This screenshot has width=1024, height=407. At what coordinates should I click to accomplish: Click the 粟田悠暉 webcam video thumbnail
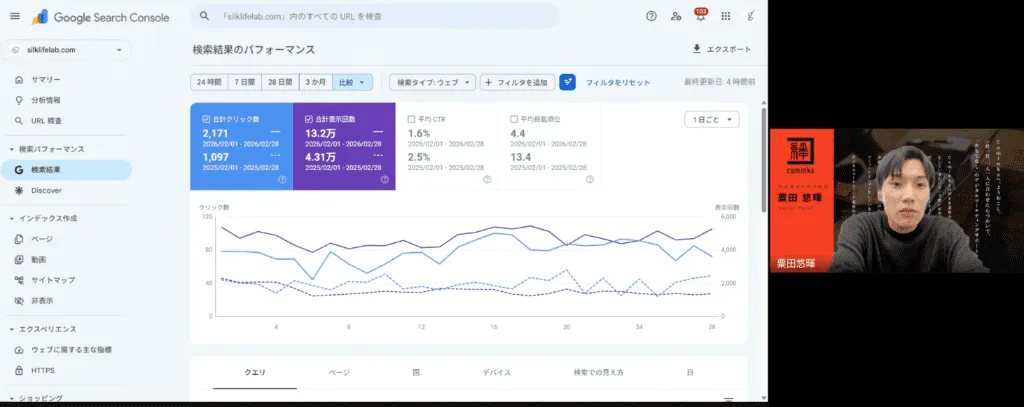point(897,201)
